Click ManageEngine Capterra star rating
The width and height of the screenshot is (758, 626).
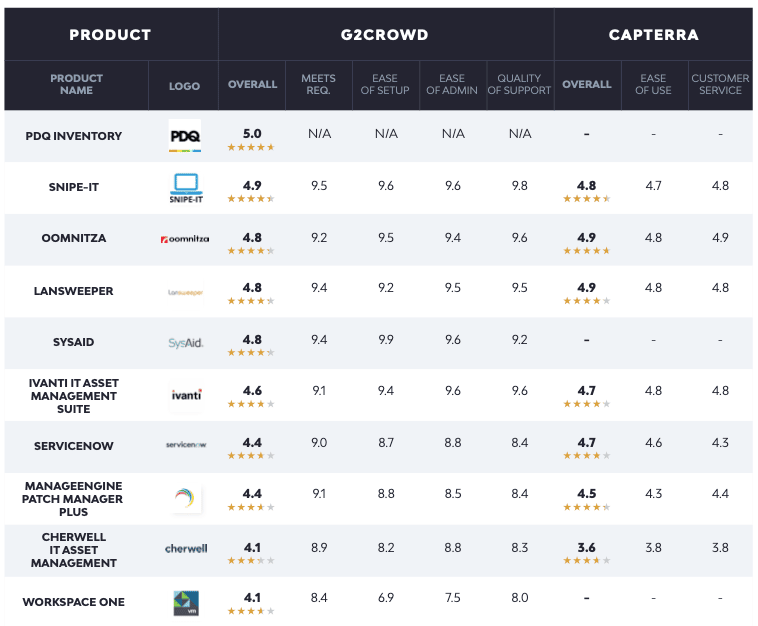coord(586,507)
